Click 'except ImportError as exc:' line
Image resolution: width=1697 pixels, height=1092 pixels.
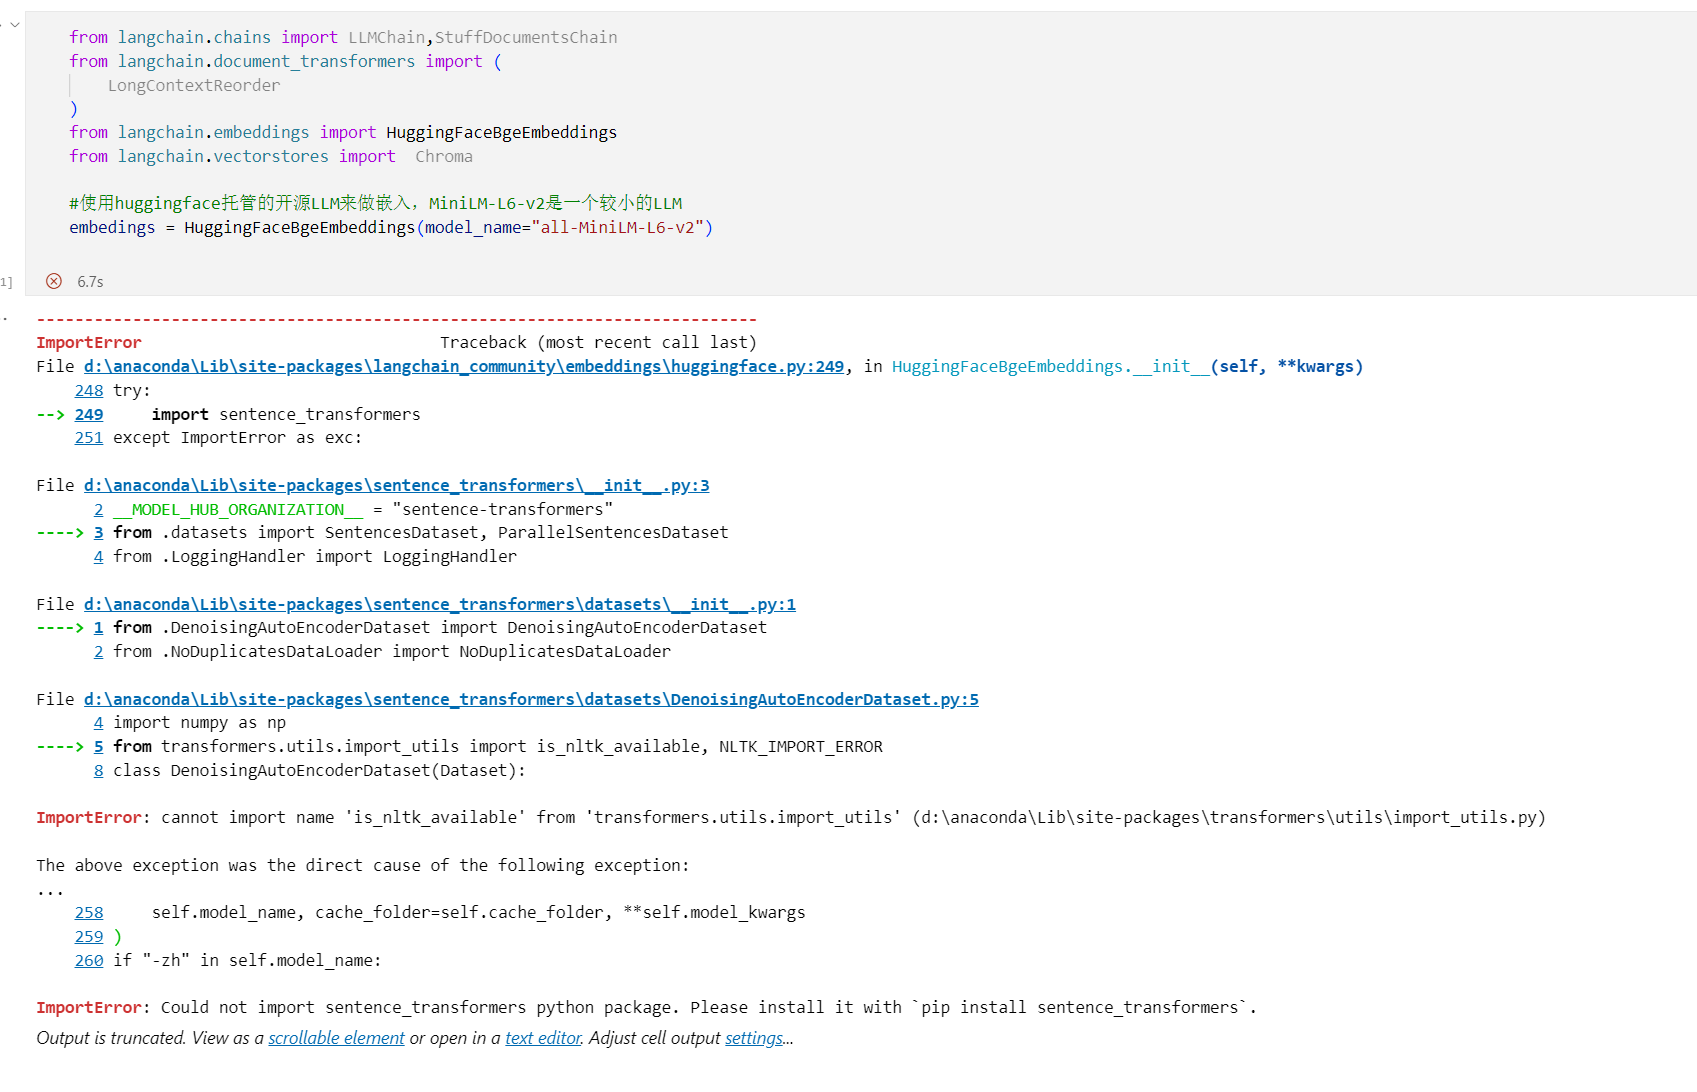coord(238,437)
